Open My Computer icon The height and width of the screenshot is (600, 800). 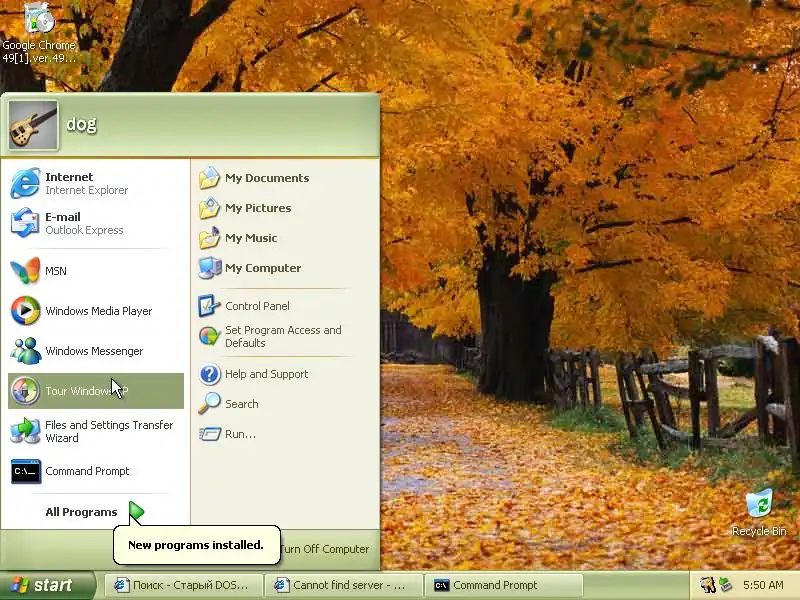209,268
